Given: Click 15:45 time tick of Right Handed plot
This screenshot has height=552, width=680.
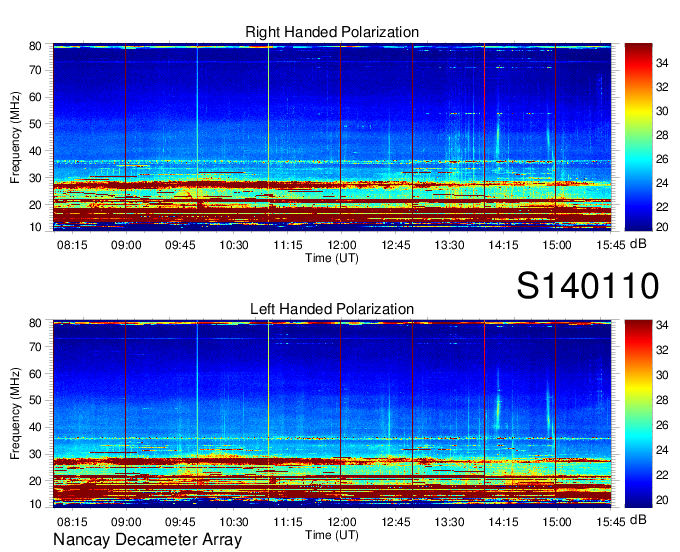Looking at the screenshot, I should pos(611,245).
